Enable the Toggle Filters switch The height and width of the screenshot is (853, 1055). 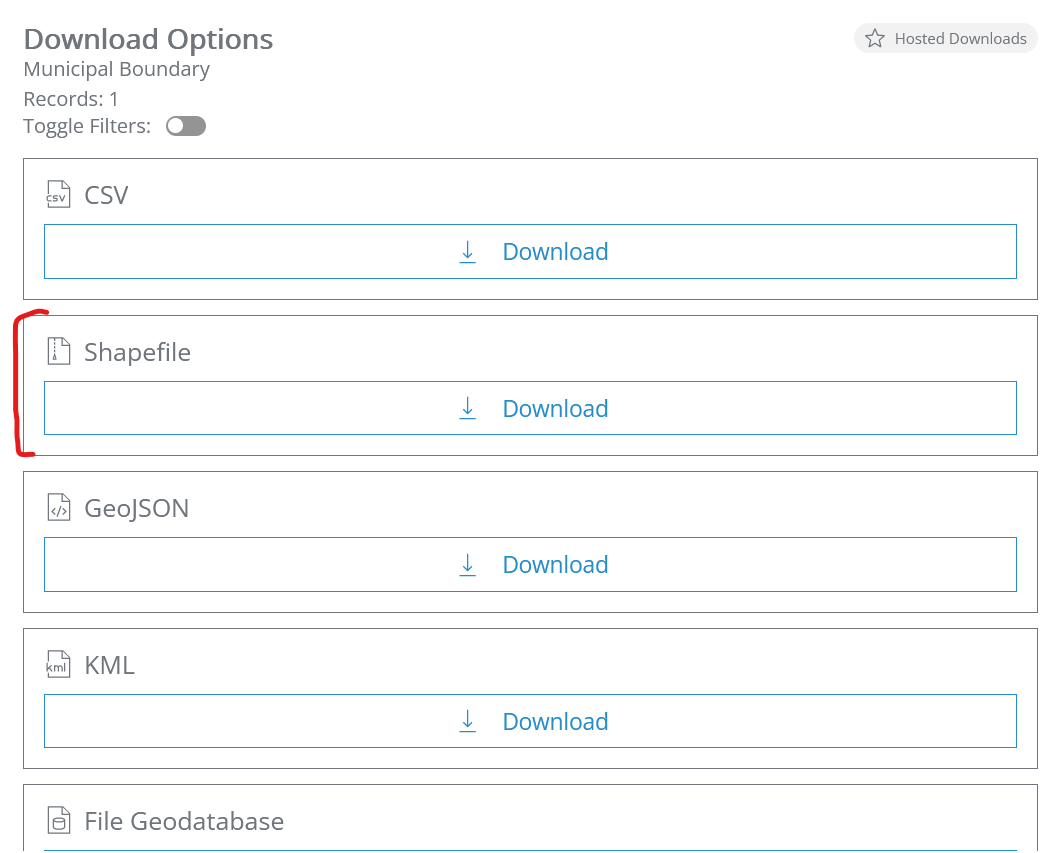click(186, 126)
